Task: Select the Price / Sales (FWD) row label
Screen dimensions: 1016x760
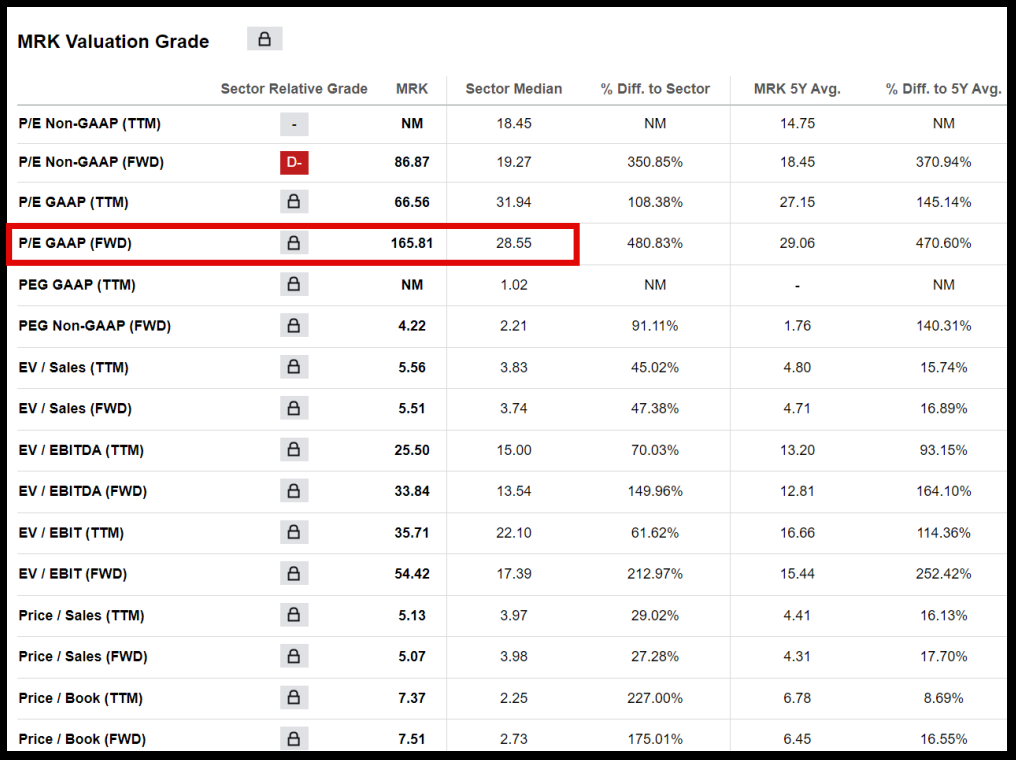Action: [x=83, y=656]
